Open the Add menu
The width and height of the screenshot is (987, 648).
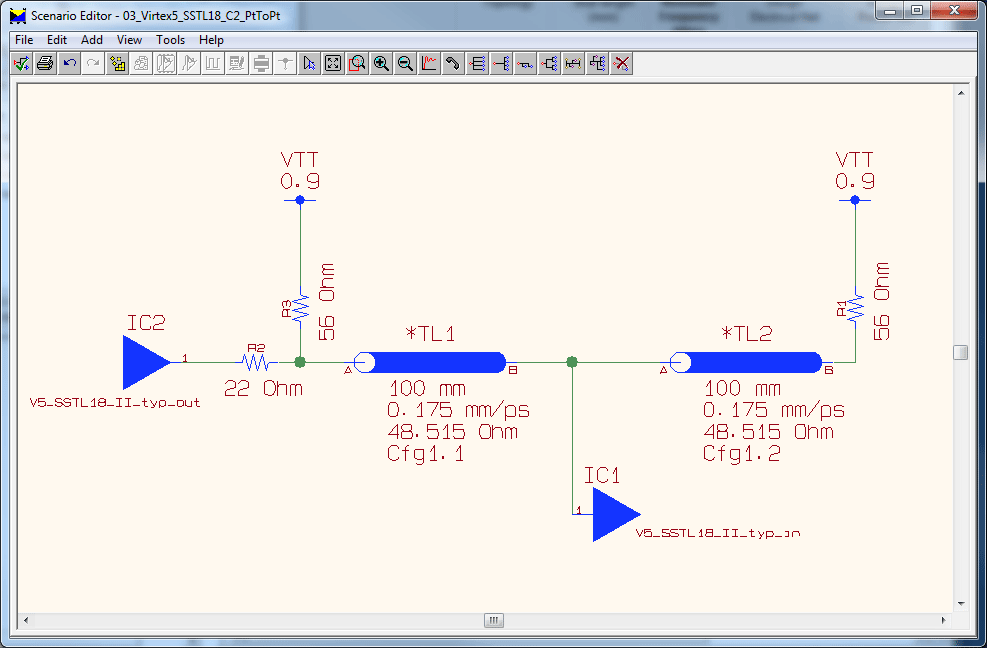pos(92,40)
